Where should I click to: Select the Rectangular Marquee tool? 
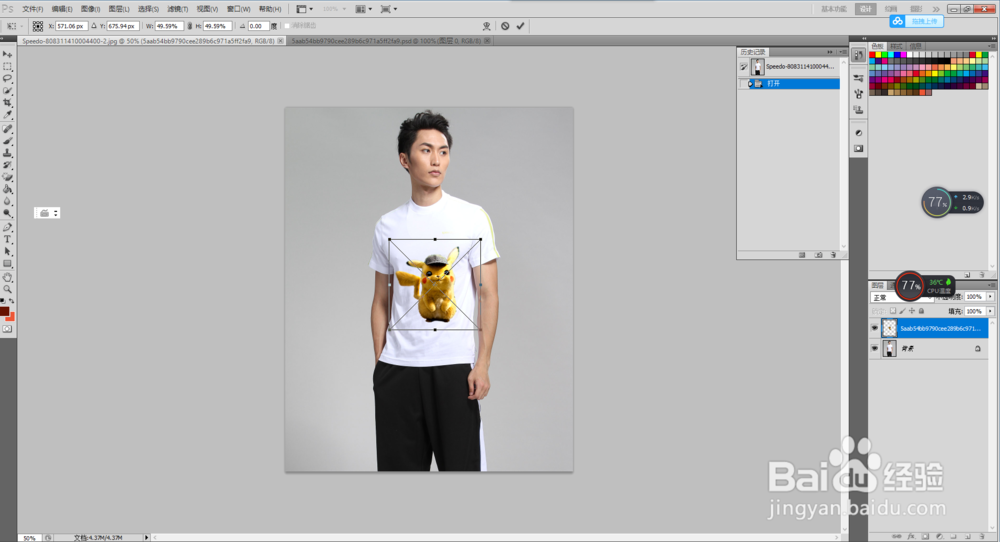[8, 66]
